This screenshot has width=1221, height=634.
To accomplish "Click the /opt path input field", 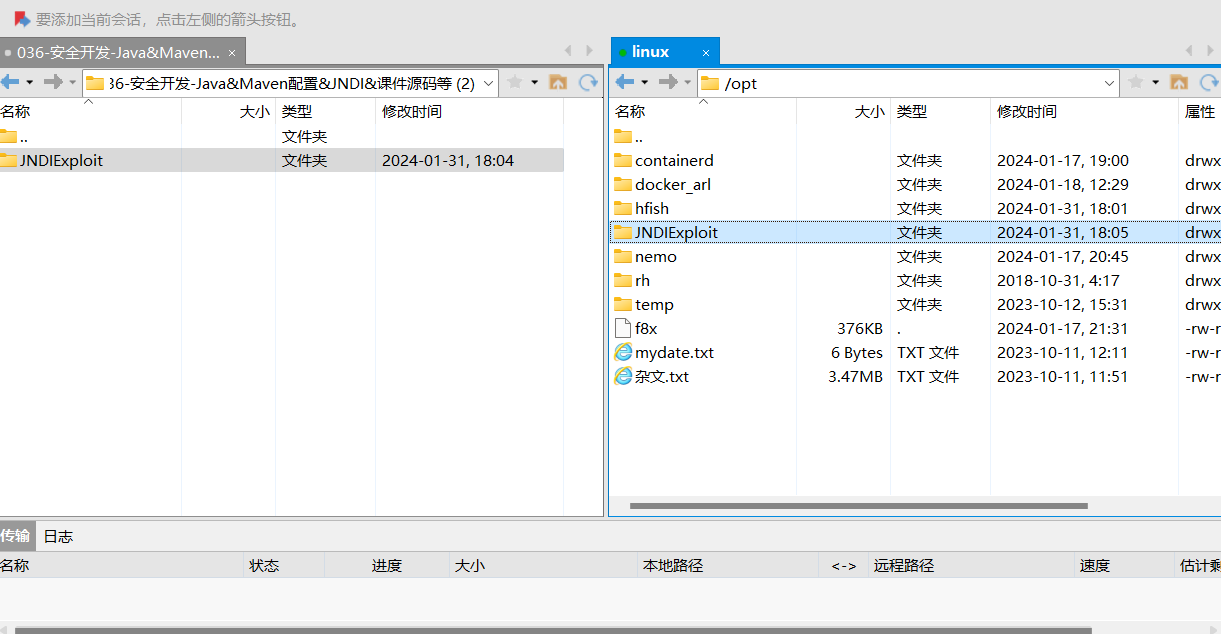I will click(908, 83).
